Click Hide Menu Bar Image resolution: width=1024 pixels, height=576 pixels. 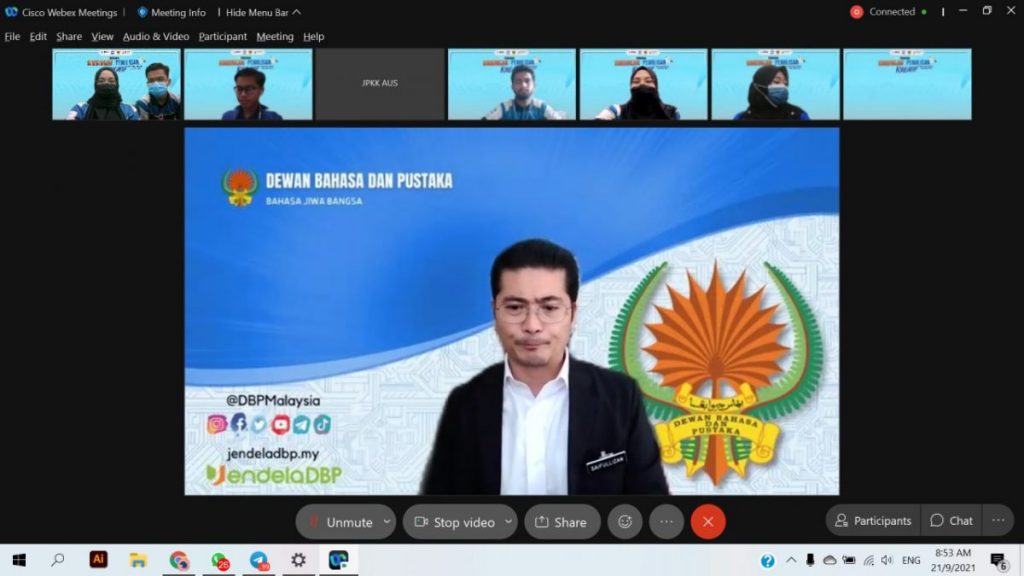coord(257,12)
